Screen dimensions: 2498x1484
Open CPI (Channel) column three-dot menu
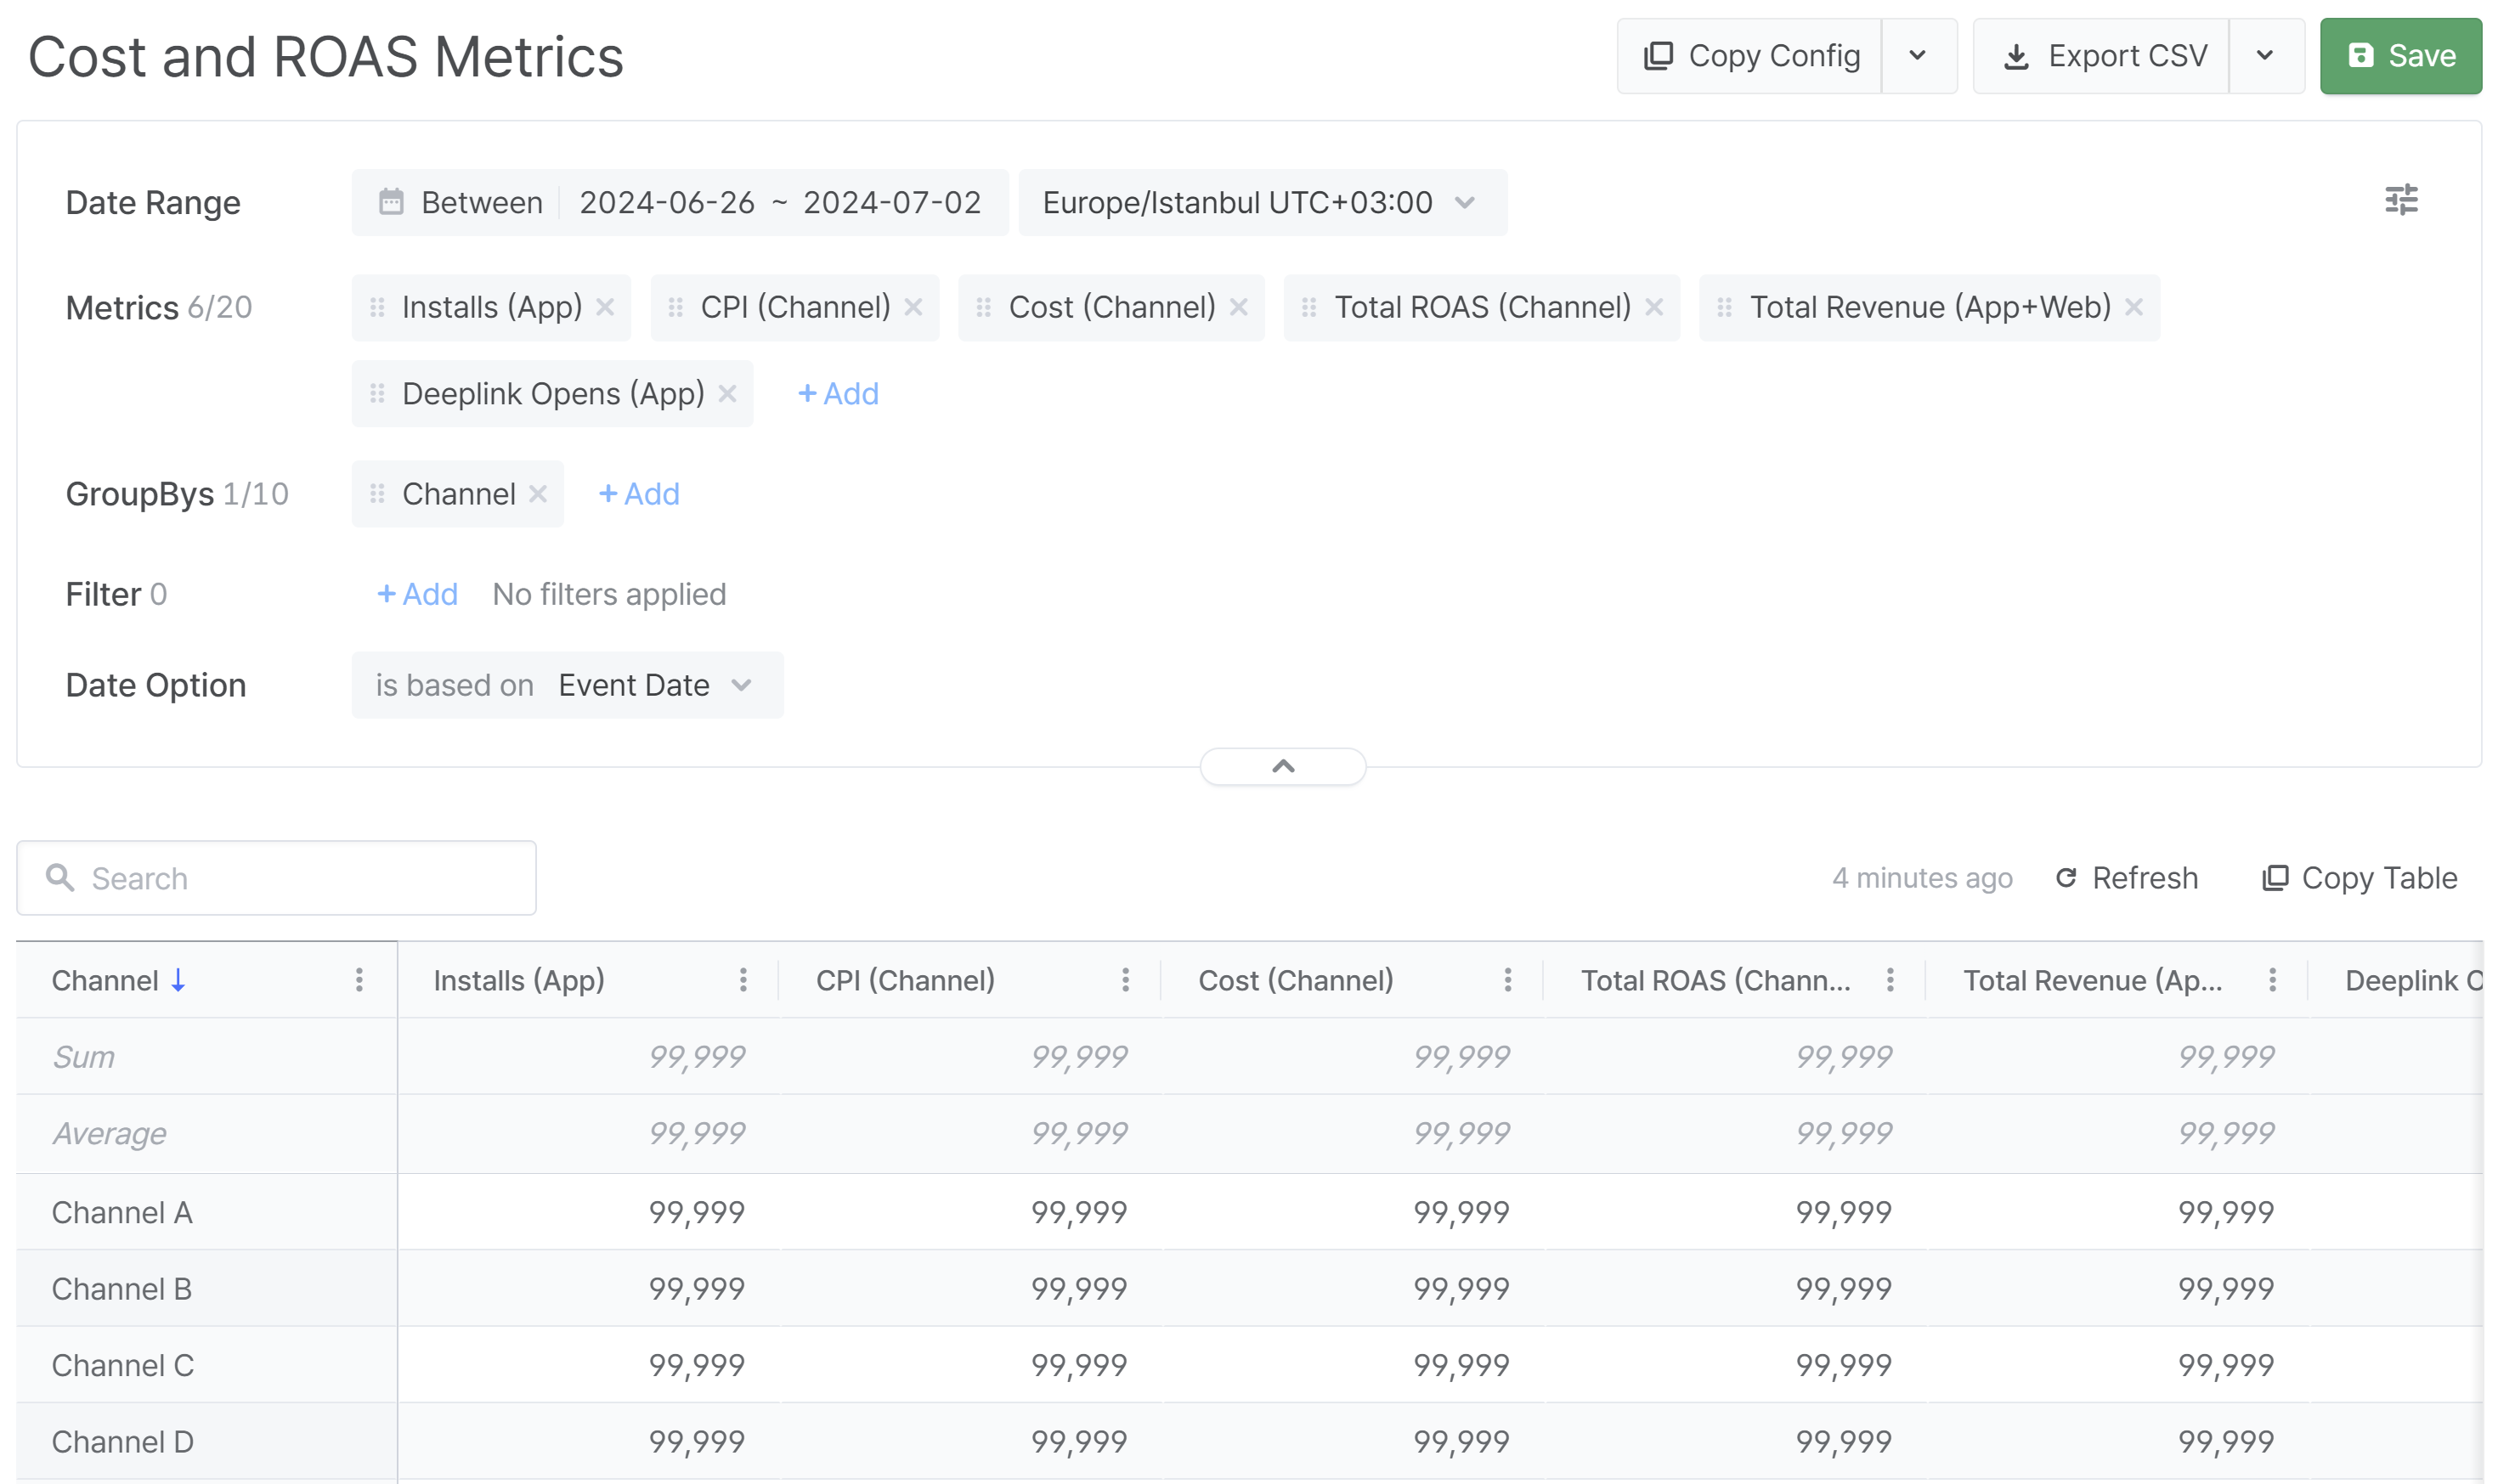[1125, 980]
